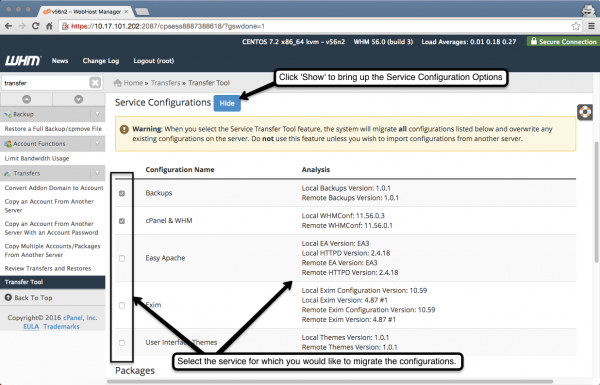Click the Home breadcrumb house icon
600x385 pixels.
coord(118,83)
